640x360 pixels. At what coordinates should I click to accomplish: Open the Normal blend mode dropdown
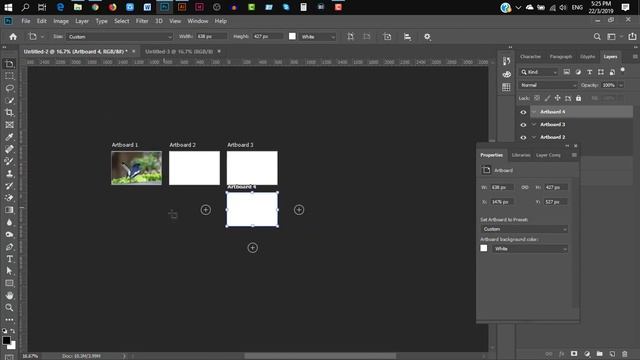548,85
